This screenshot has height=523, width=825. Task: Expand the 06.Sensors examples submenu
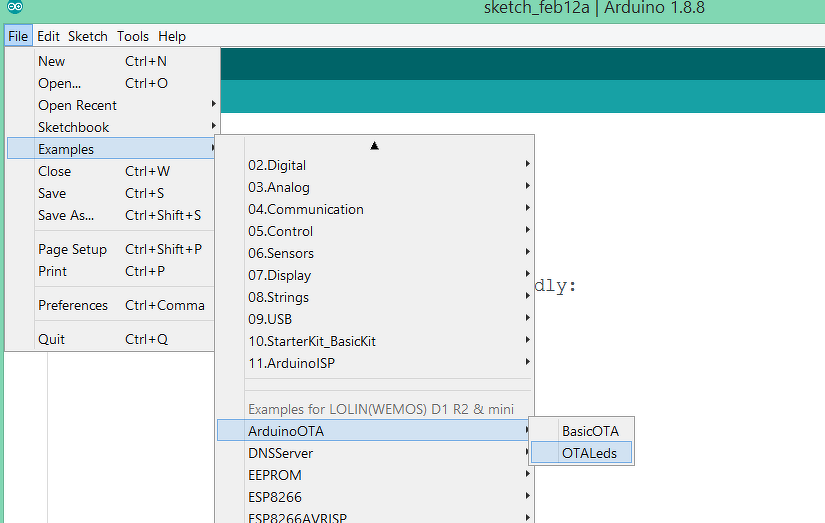pos(281,253)
